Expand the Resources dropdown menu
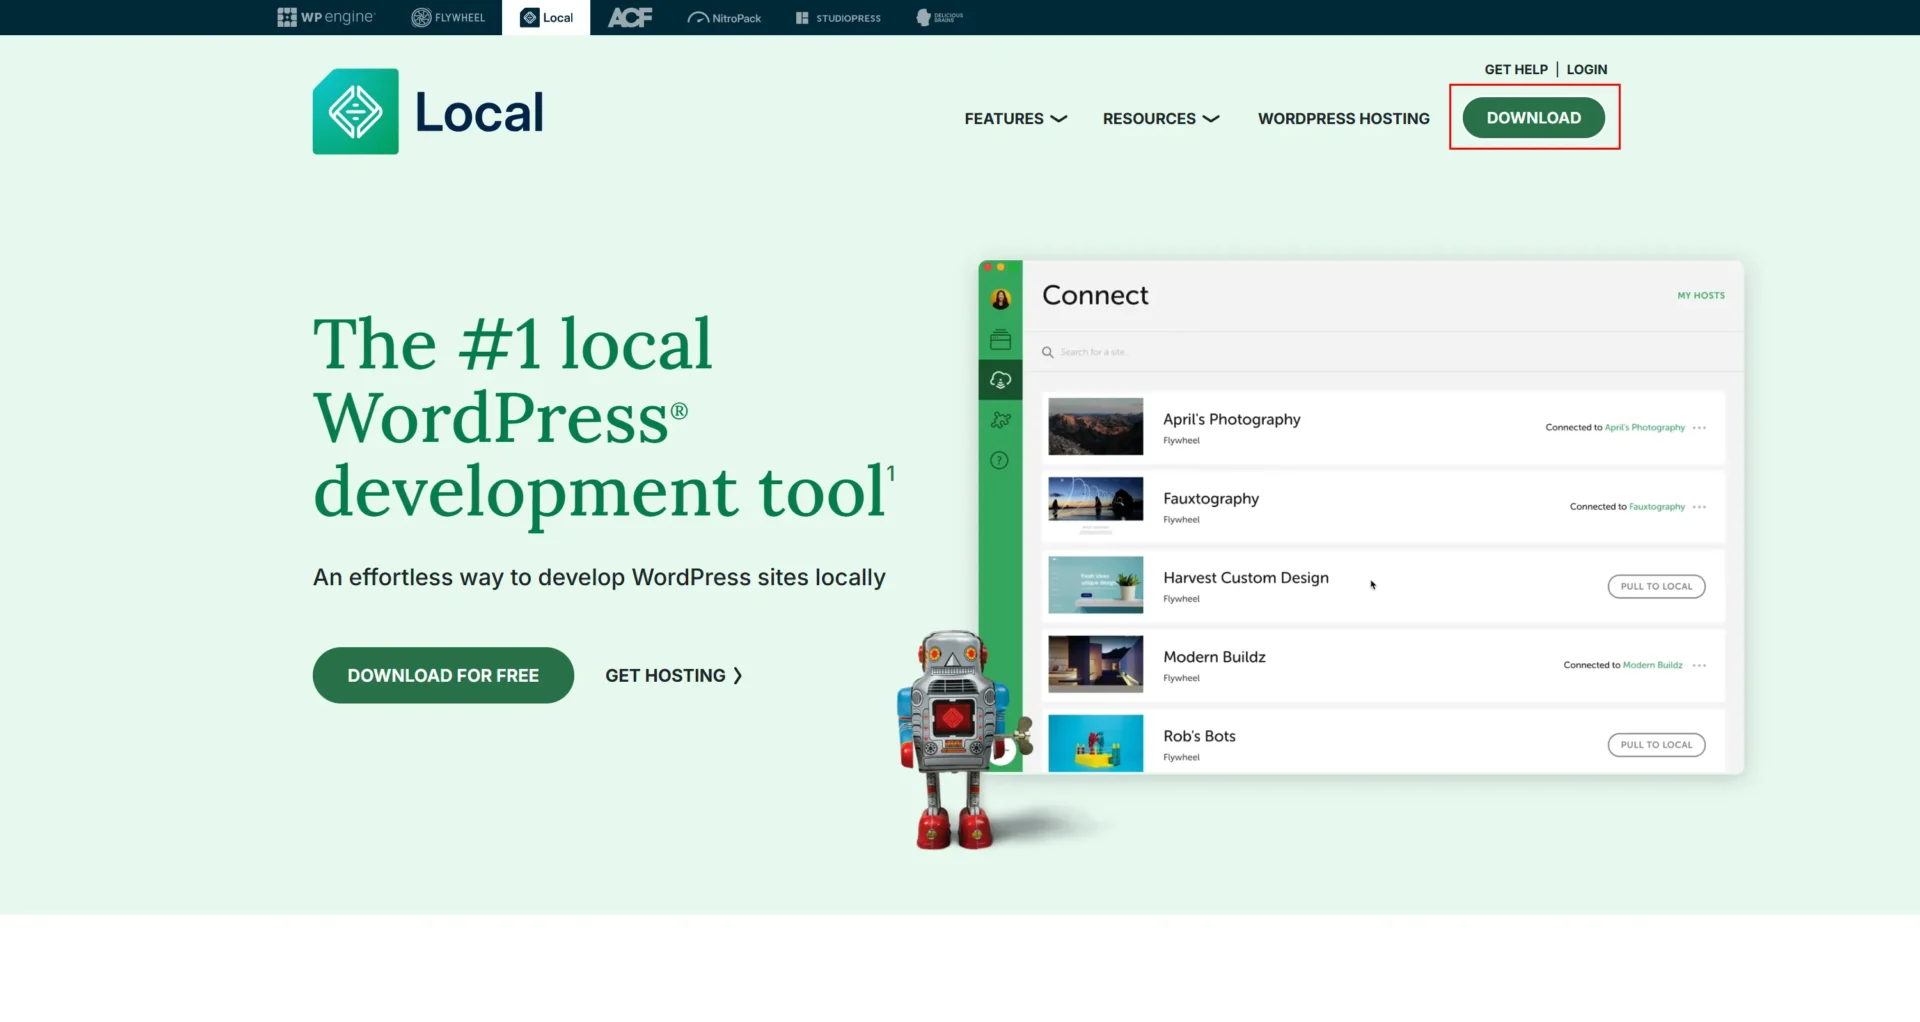 coord(1160,118)
